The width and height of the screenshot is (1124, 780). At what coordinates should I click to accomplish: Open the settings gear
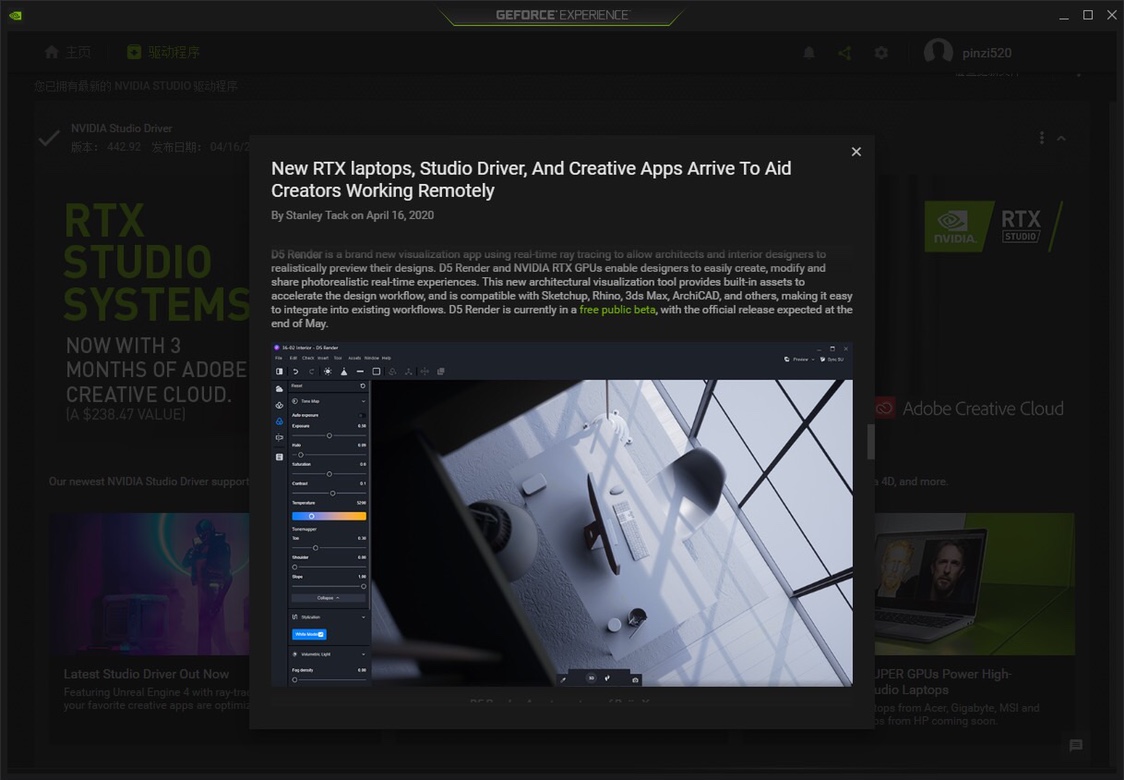(881, 52)
